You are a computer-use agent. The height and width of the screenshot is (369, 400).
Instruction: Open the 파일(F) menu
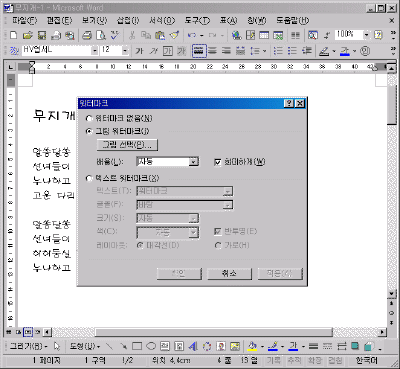(x=25, y=21)
